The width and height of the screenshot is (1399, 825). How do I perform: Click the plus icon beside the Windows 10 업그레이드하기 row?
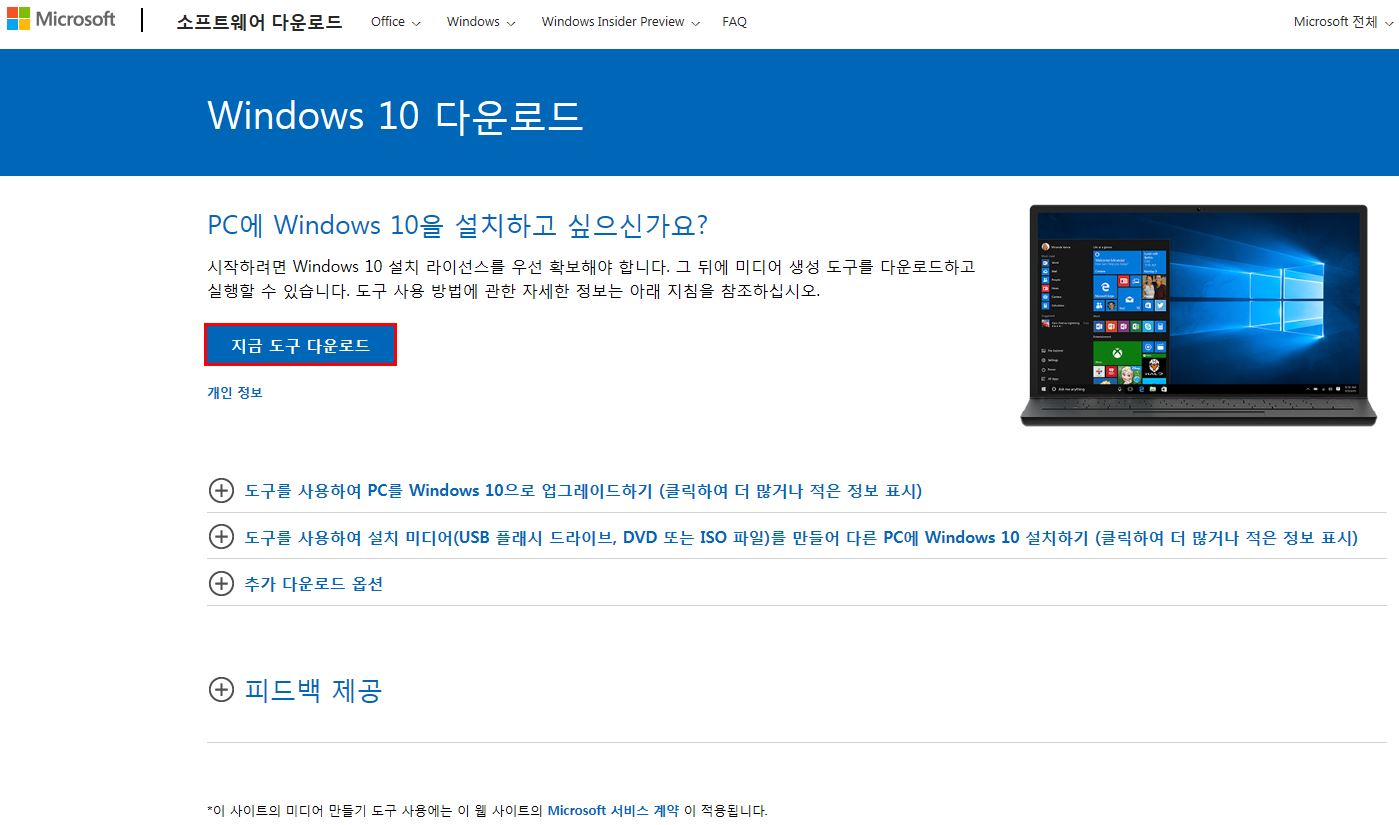click(220, 490)
